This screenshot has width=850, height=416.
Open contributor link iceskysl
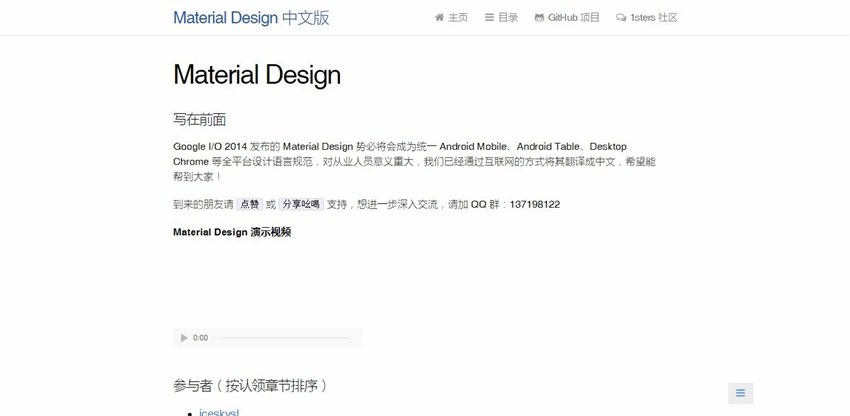click(219, 413)
